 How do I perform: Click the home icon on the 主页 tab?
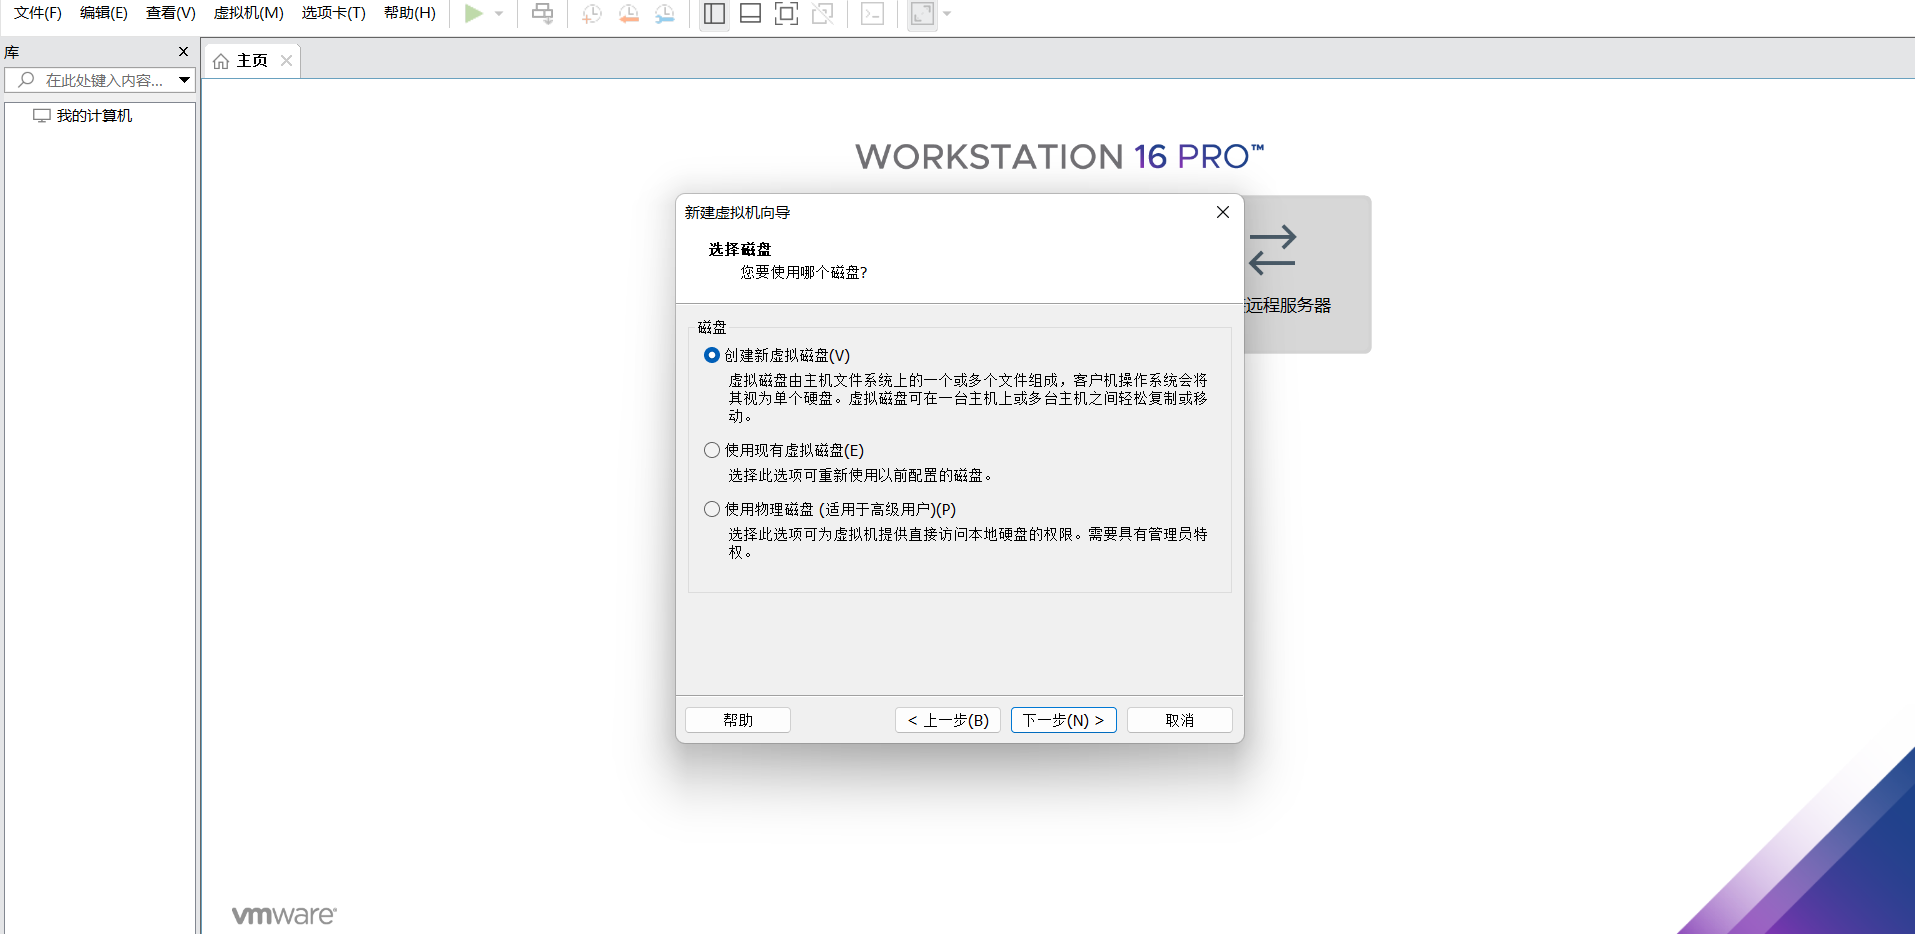(221, 61)
